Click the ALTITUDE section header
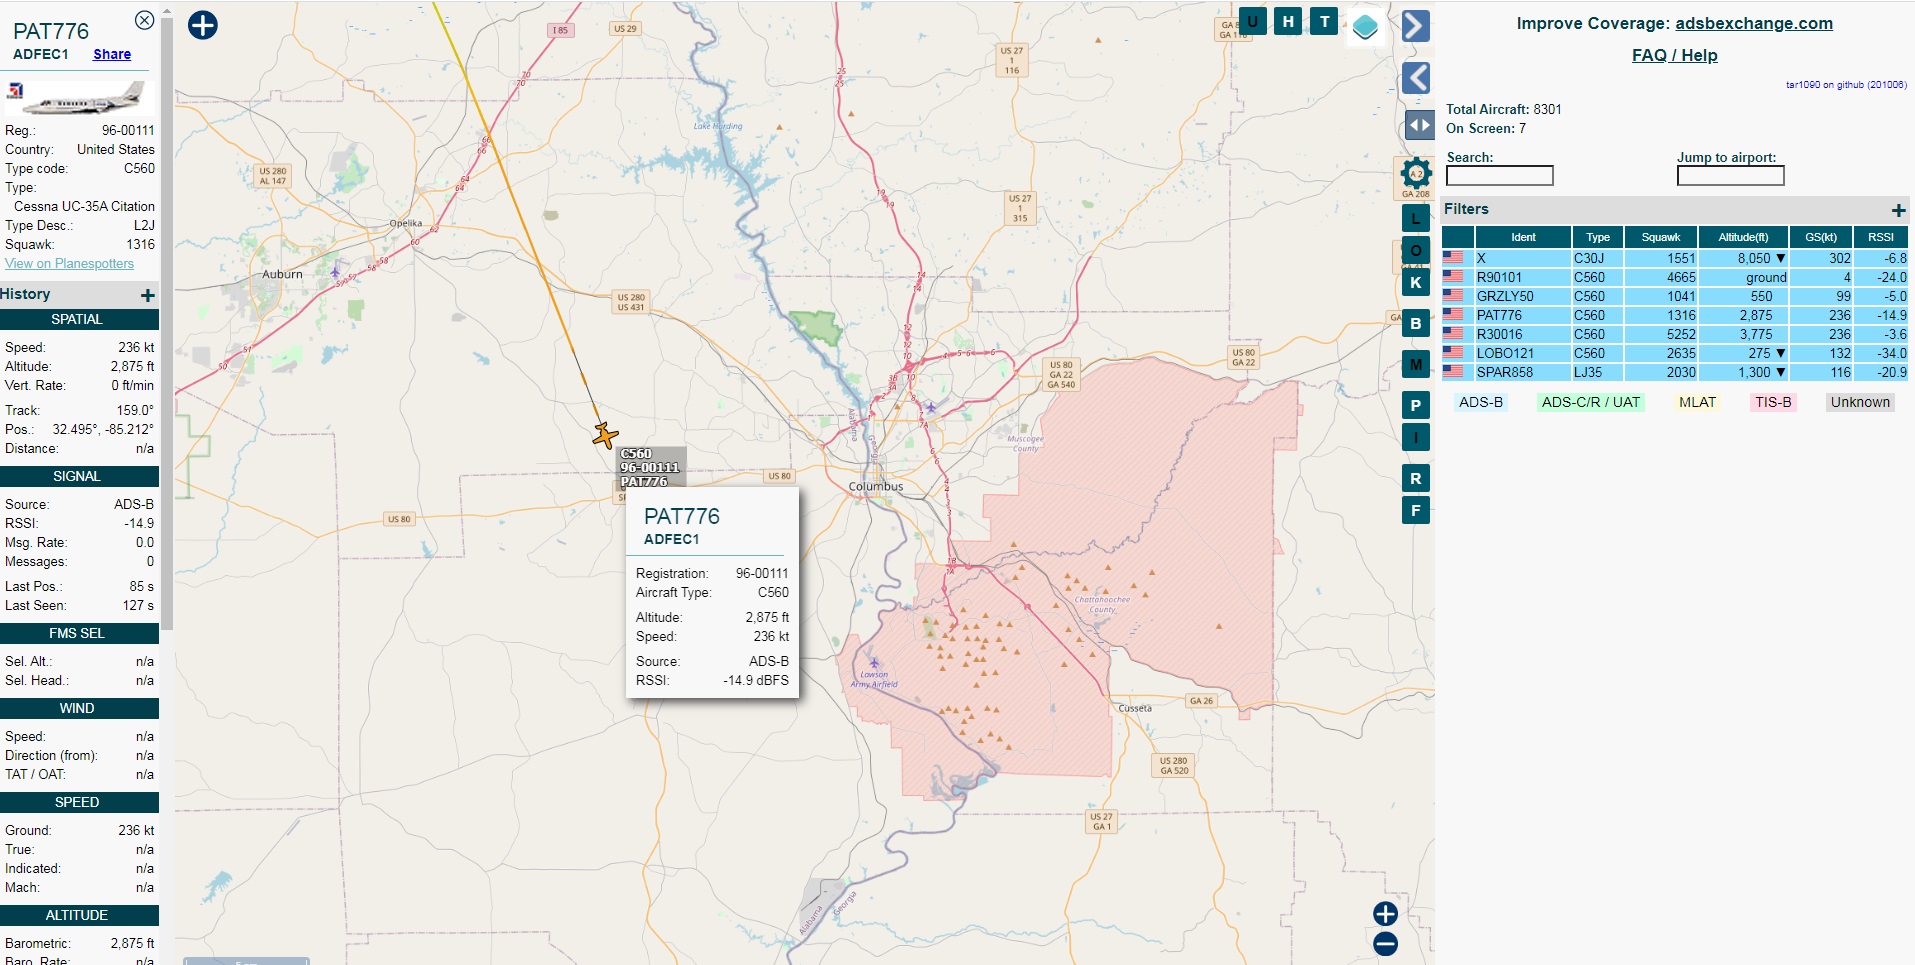 (x=78, y=916)
